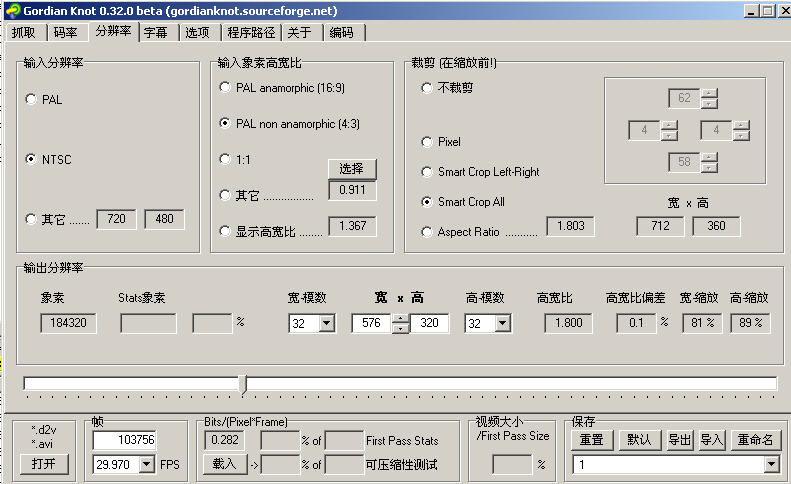Select PAL anamorphic (16:9) ratio
791x484 pixels.
coord(225,87)
